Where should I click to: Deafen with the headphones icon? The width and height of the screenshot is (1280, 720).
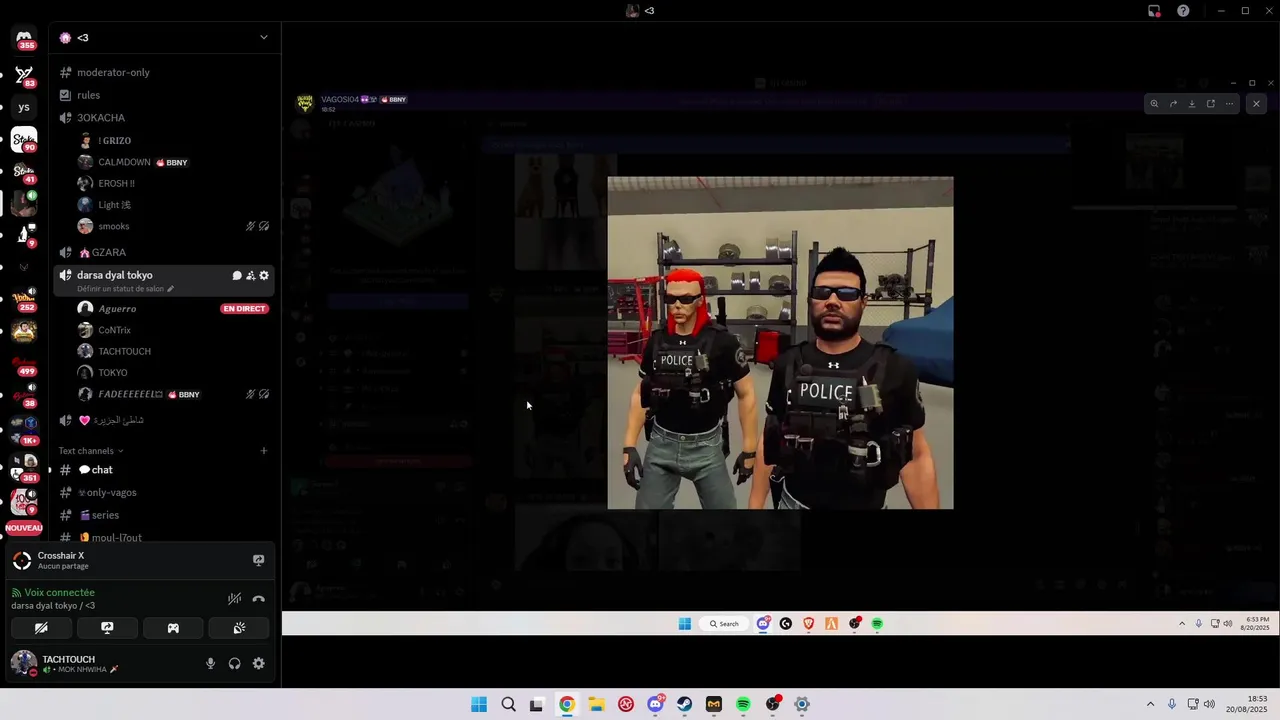tap(234, 663)
